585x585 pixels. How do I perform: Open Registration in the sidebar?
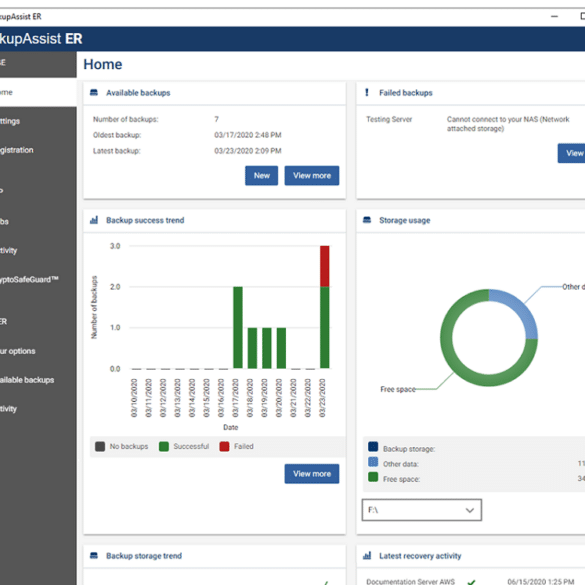38,150
